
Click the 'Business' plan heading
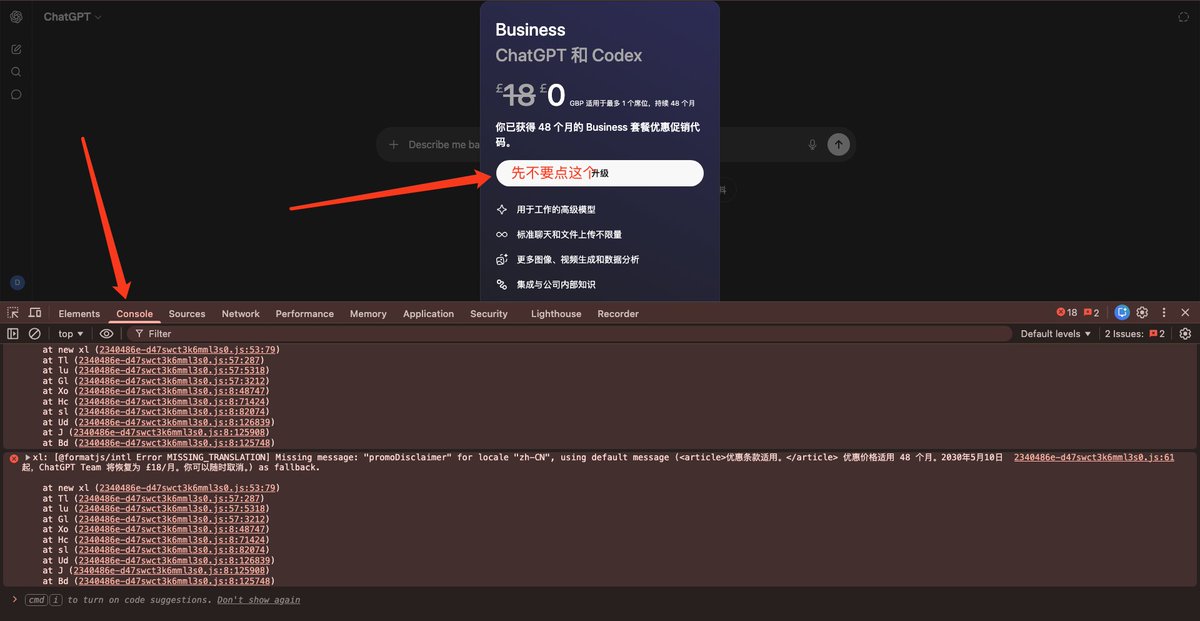coord(530,30)
